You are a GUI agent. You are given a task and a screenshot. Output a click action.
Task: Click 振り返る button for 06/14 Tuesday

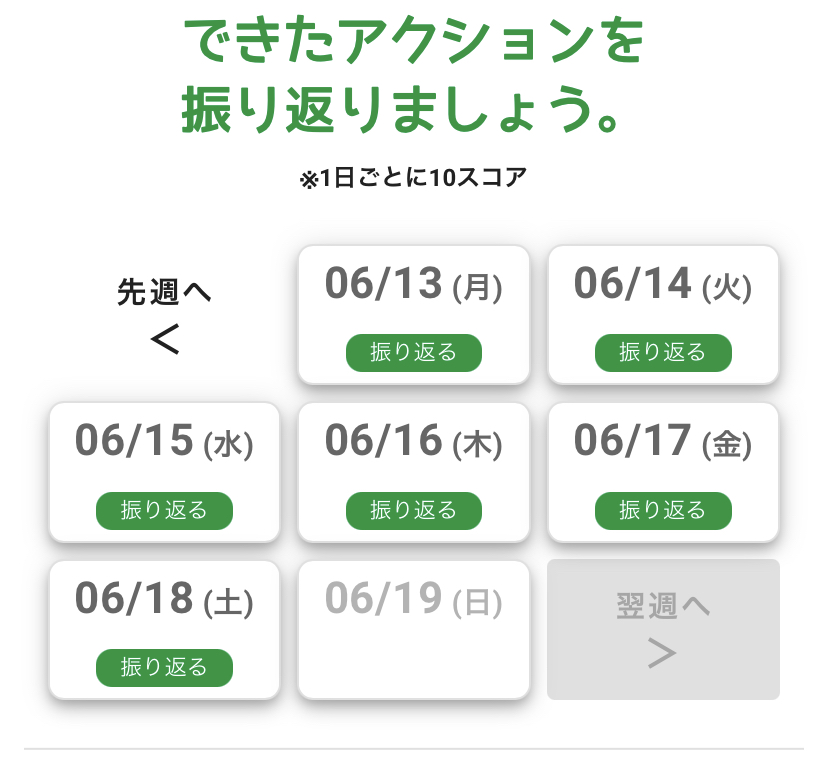point(663,353)
